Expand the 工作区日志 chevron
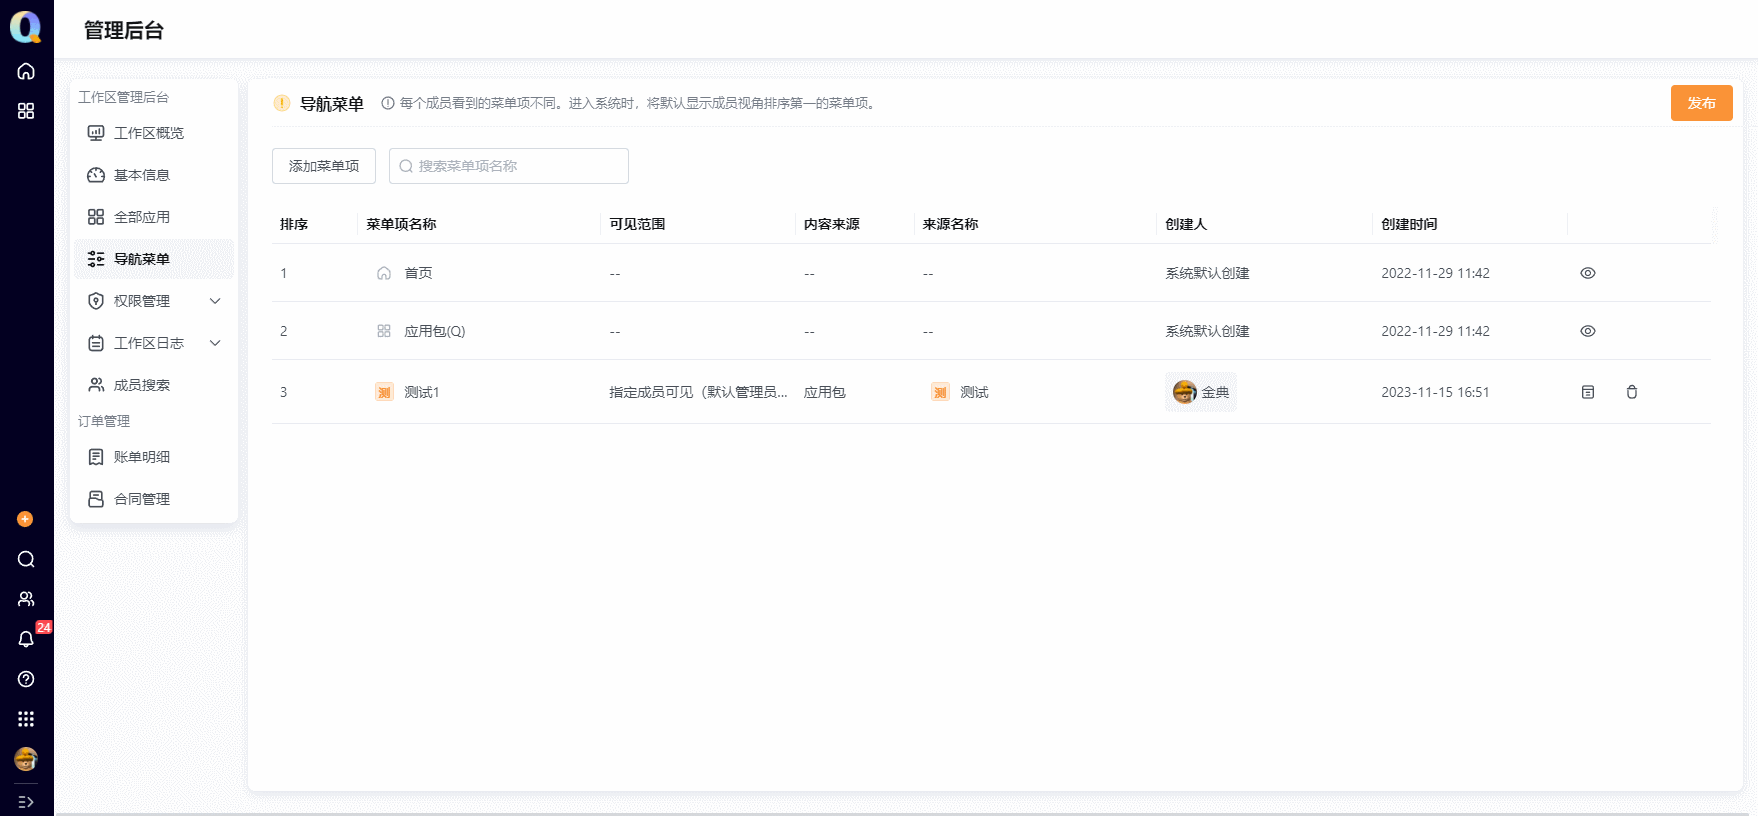This screenshot has height=816, width=1758. coord(215,343)
